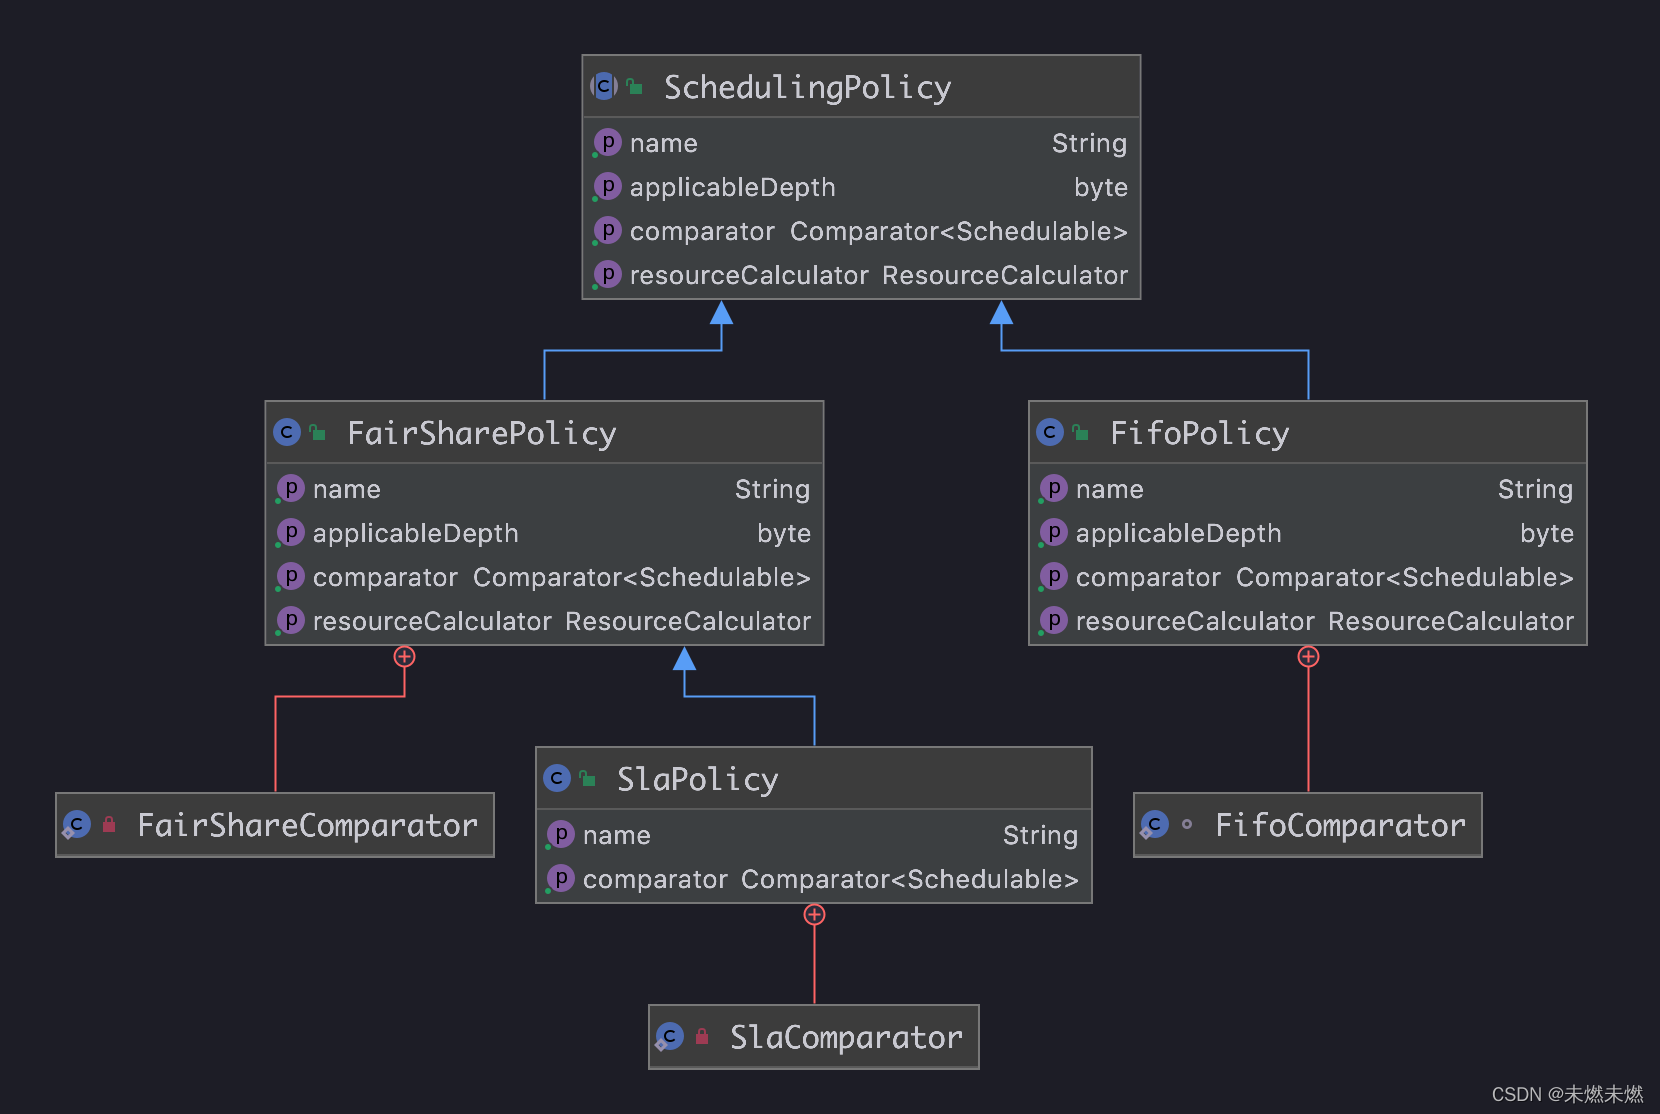
Task: Select ResourceCalculator type in SchedulingPolicy
Action: pos(1004,276)
